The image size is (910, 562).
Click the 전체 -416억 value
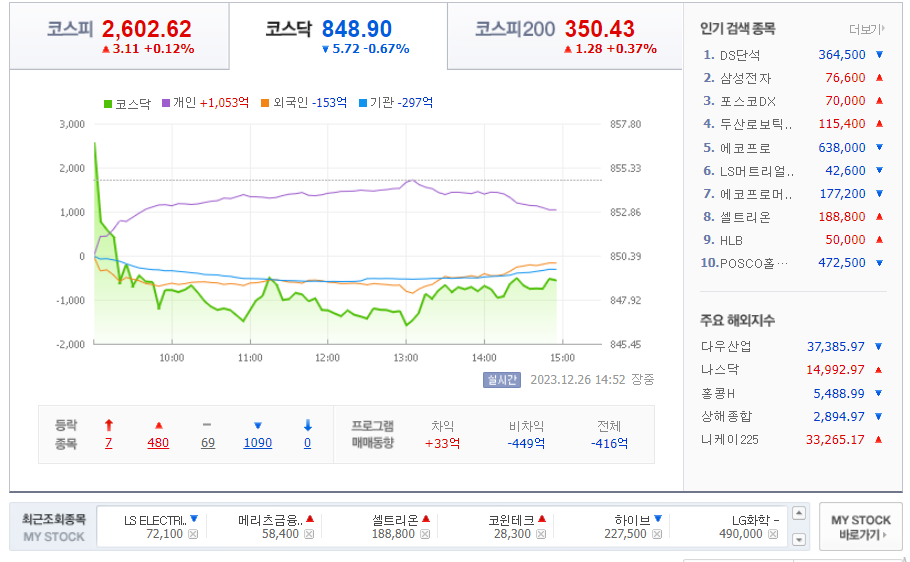609,444
